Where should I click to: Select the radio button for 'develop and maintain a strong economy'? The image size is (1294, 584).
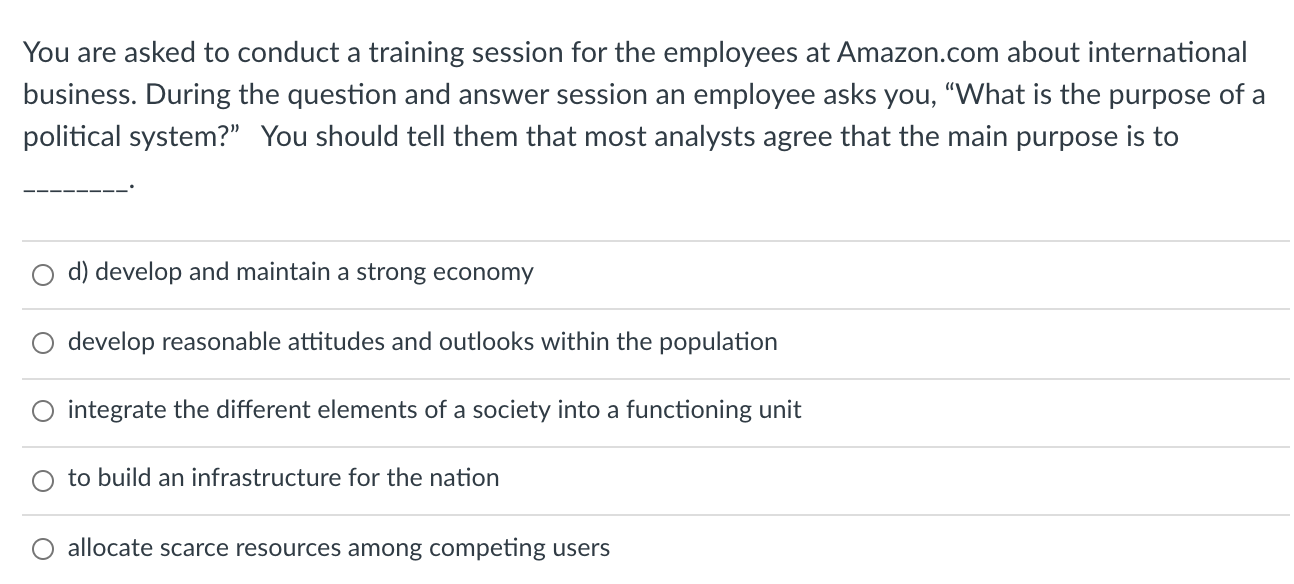[x=42, y=274]
